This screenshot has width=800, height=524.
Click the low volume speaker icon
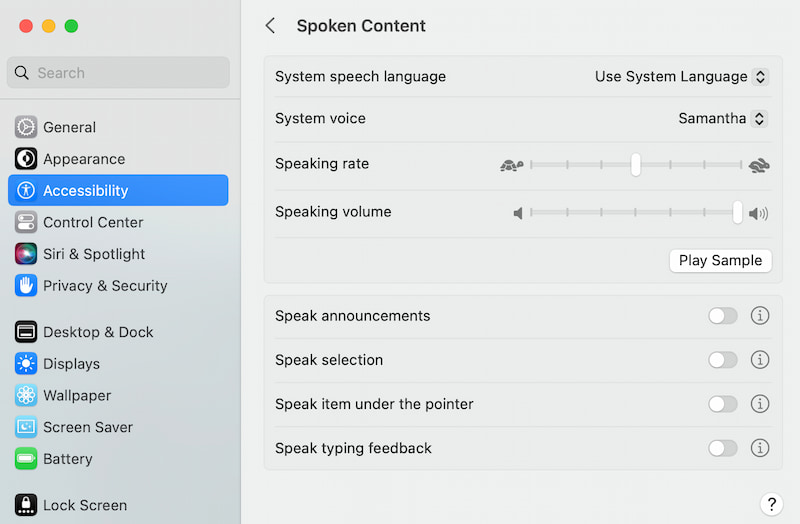pos(518,213)
